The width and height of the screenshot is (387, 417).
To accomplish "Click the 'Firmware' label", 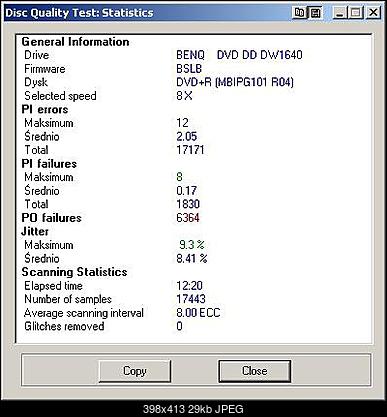I will coord(45,69).
